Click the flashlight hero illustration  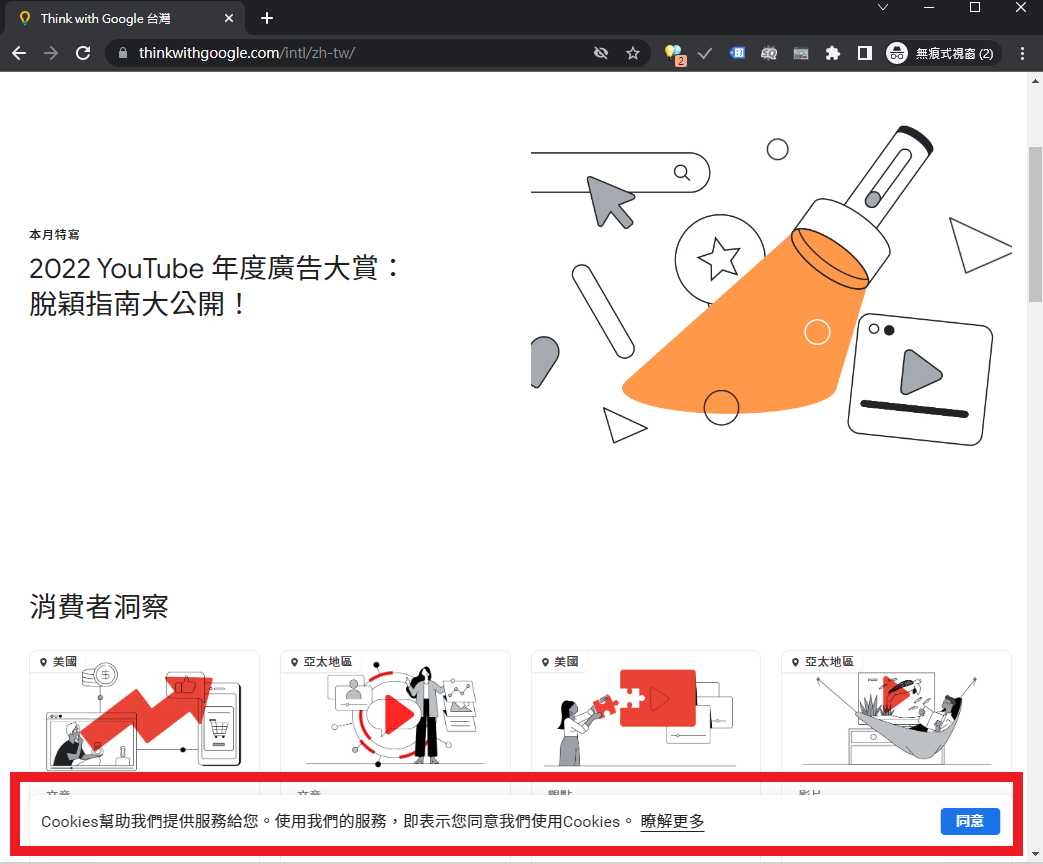pyautogui.click(x=772, y=285)
